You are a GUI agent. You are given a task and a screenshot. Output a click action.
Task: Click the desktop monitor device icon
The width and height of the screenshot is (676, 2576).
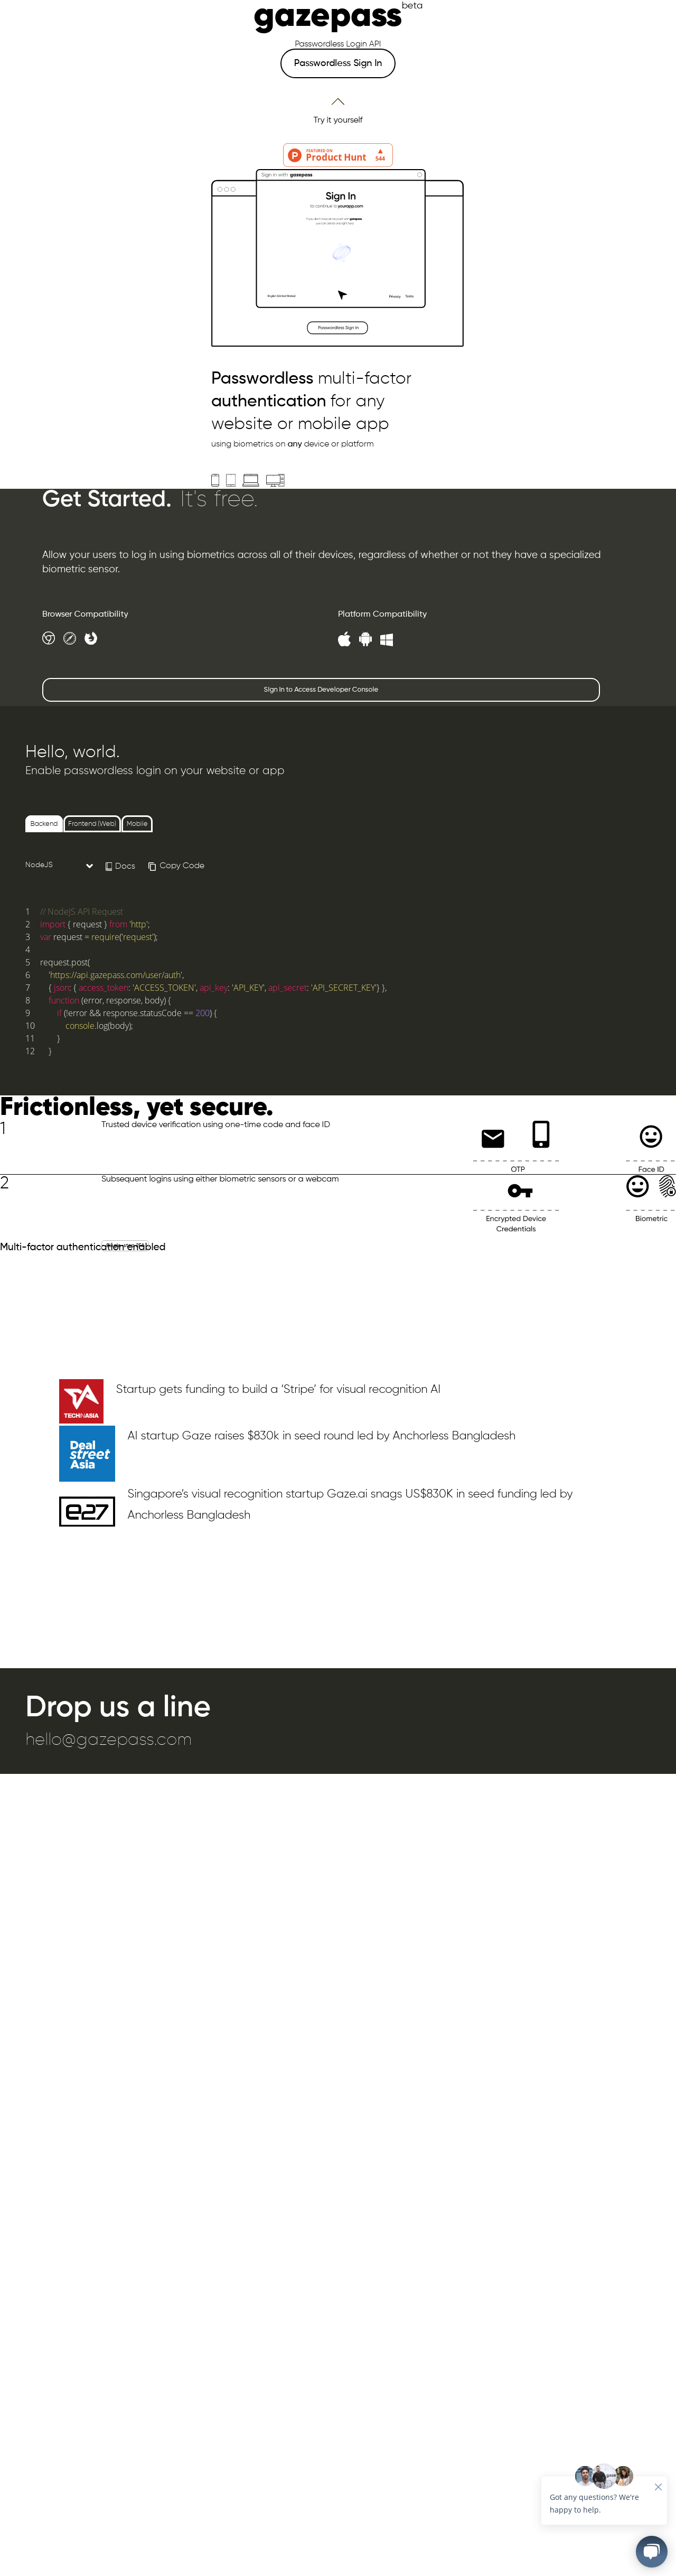pyautogui.click(x=275, y=480)
